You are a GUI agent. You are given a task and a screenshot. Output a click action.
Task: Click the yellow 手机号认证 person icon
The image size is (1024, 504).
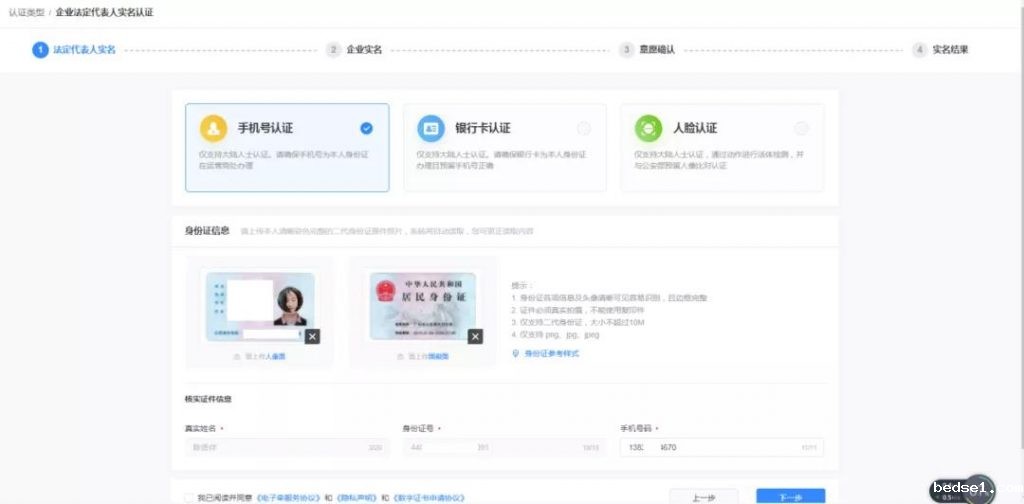213,128
